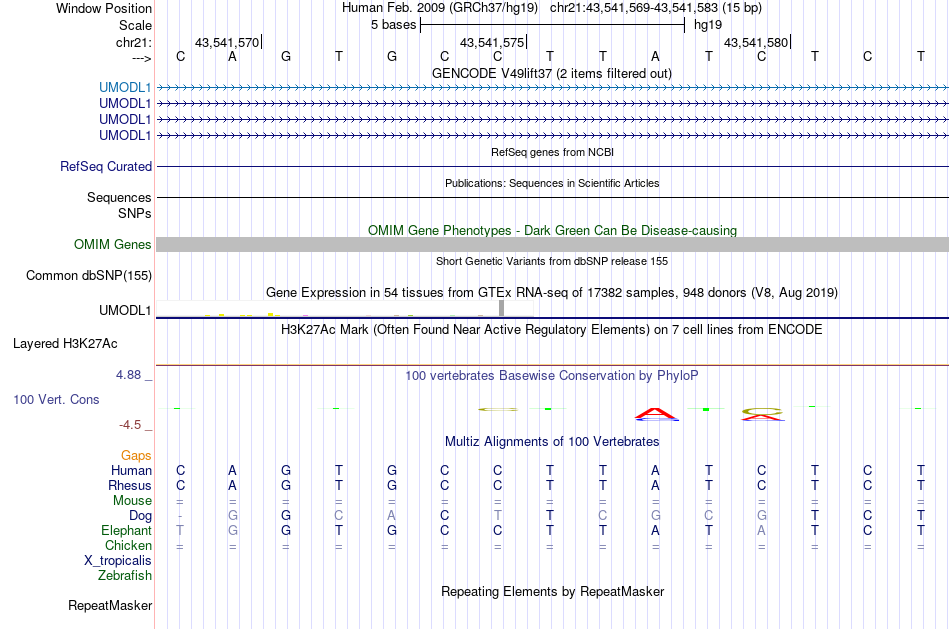Viewport: 950px width, 629px height.
Task: Click the Layered H3K27Ac label
Action: [x=65, y=344]
